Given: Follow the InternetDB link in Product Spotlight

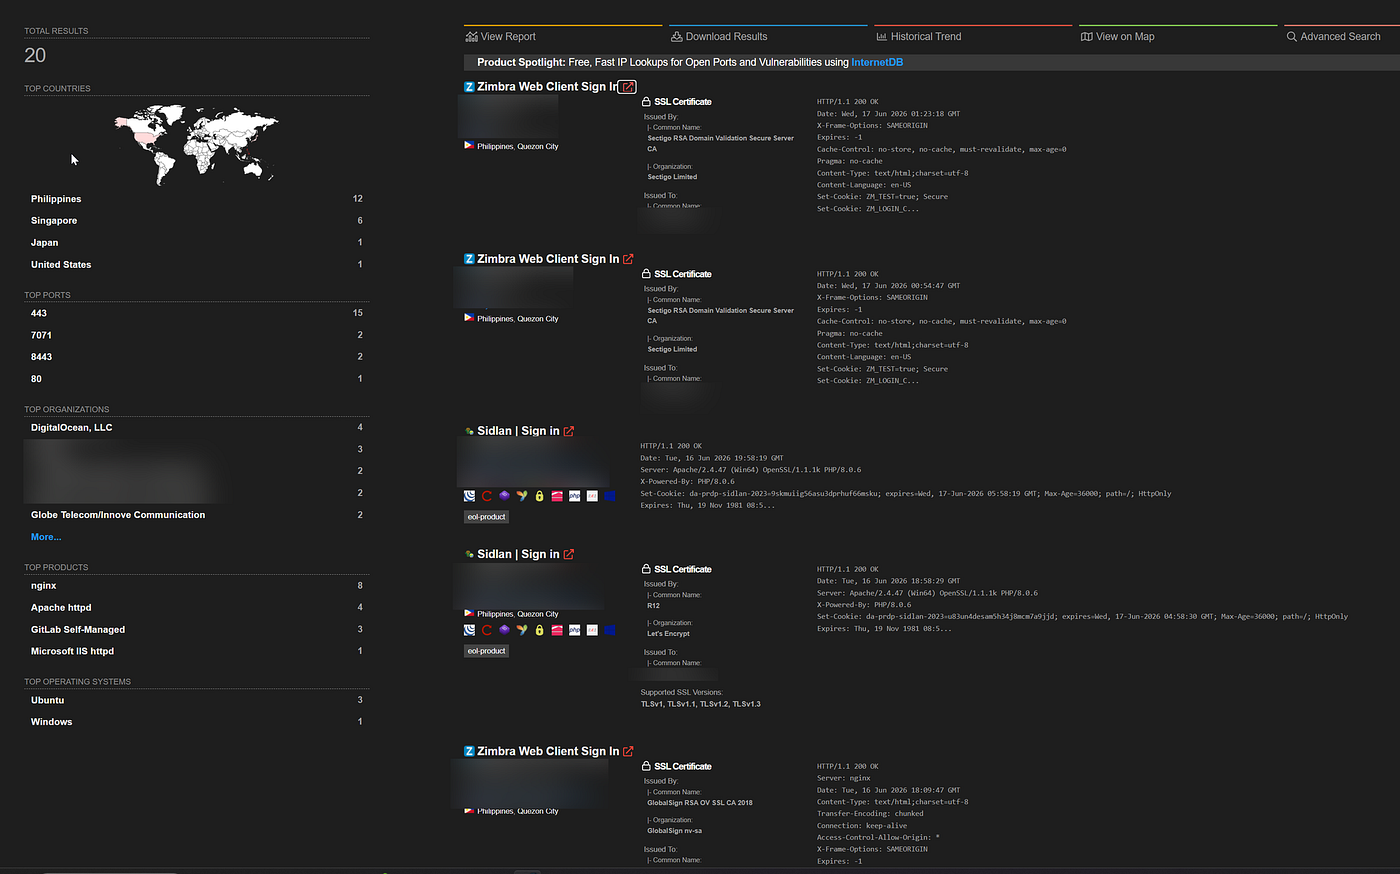Looking at the screenshot, I should [877, 62].
